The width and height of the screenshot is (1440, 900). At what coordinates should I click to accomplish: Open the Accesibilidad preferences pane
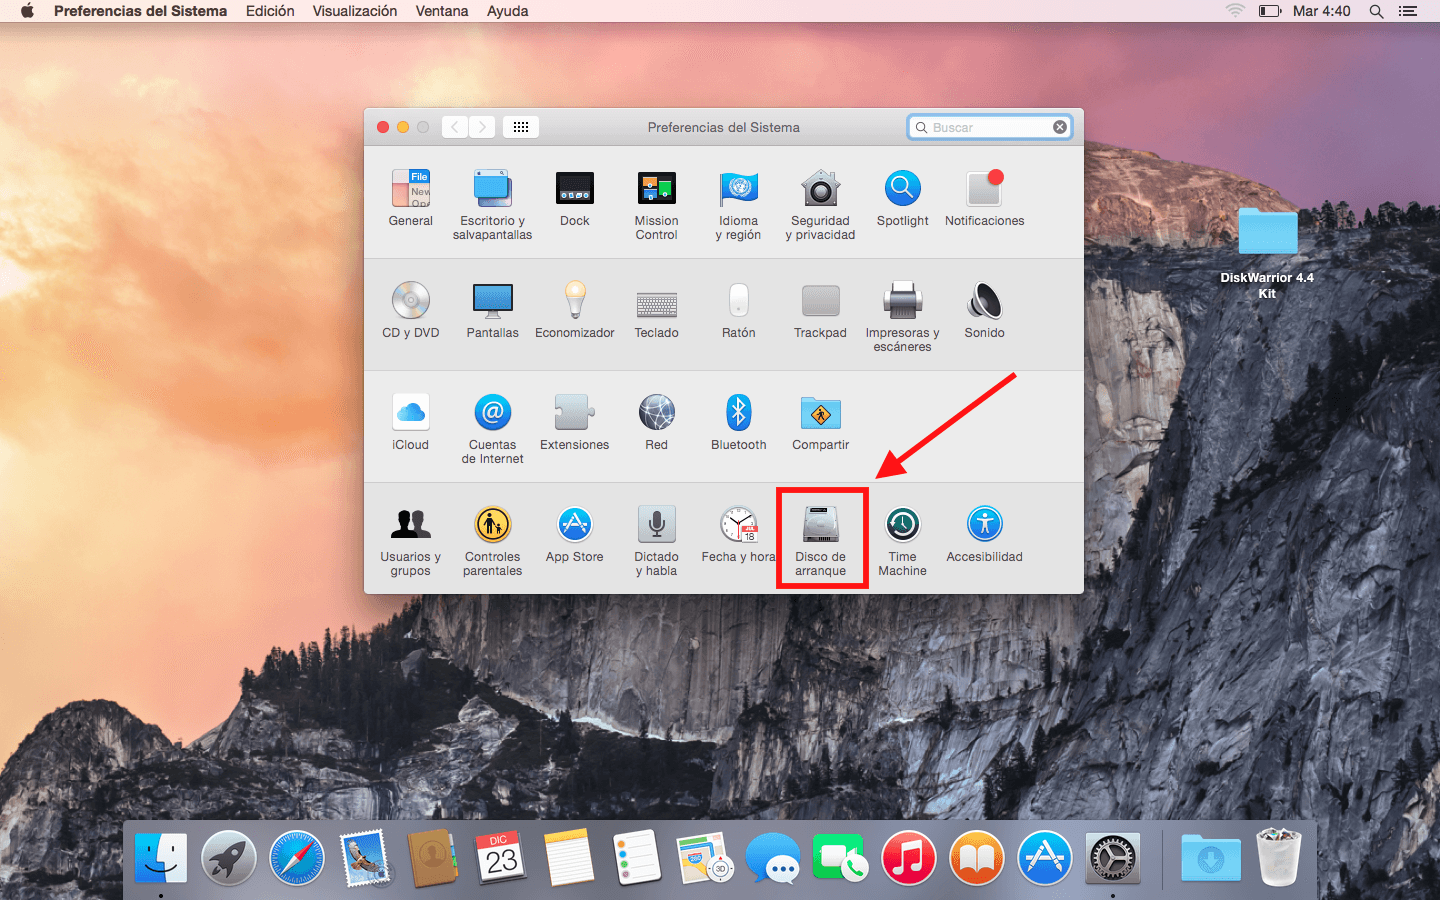coord(985,534)
